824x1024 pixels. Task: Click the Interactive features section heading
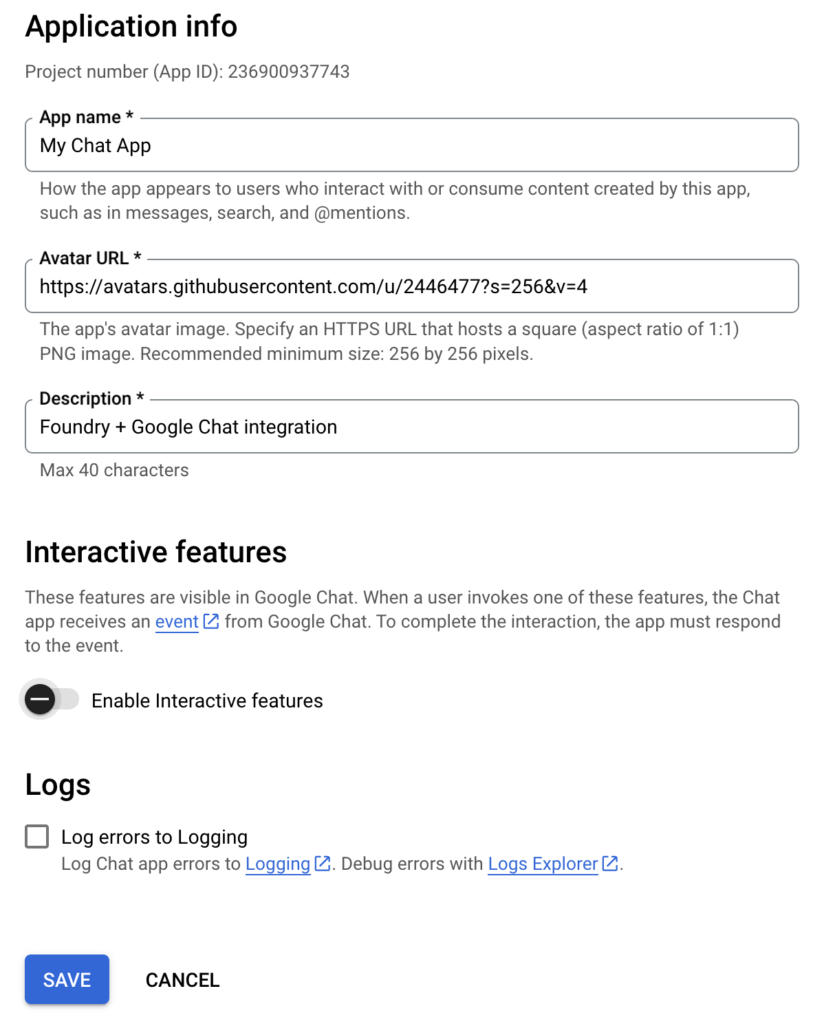tap(156, 552)
